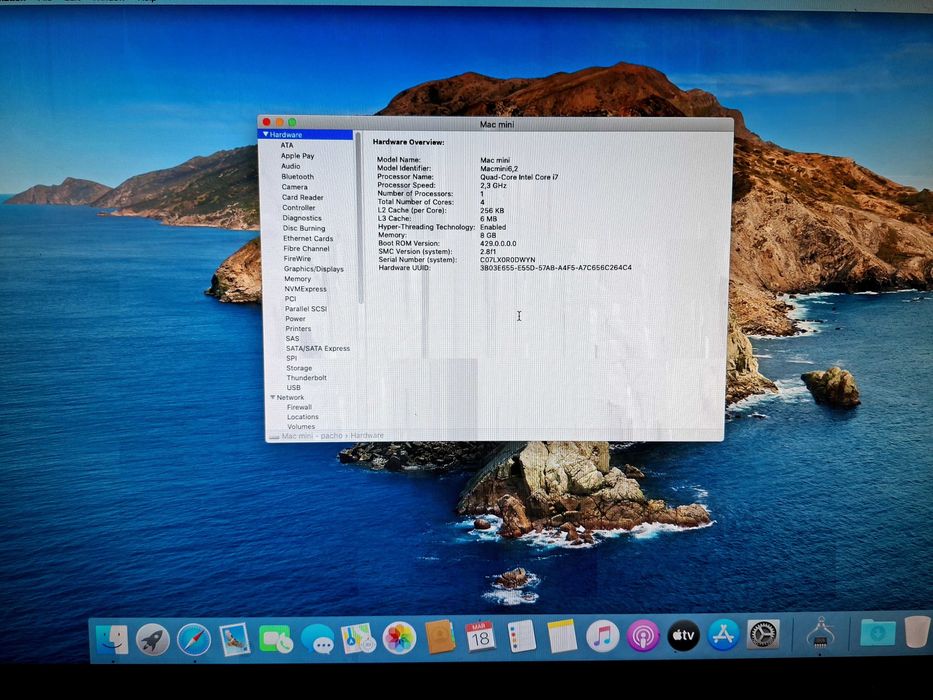Viewport: 933px width, 700px height.
Task: Select Ethernet Cards in the sidebar
Action: (308, 238)
